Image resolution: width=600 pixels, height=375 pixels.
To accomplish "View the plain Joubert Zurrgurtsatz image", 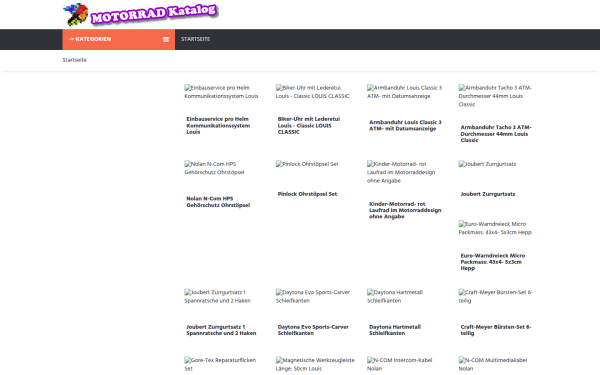I will pos(488,164).
